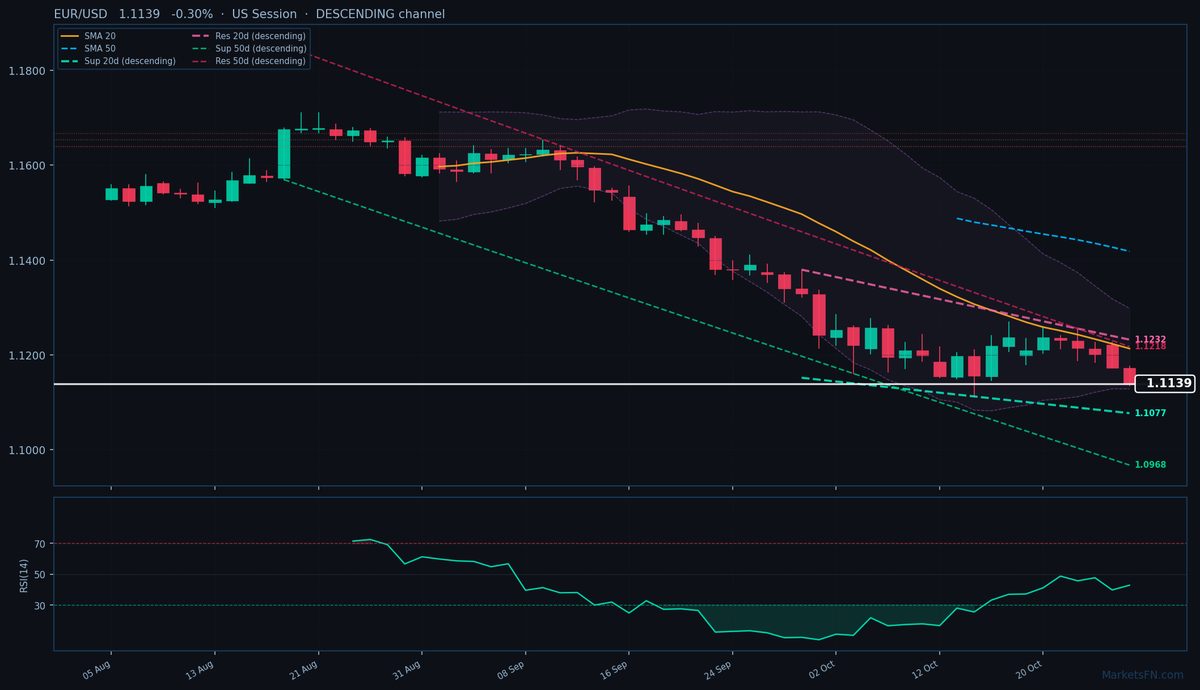Click the SMA 50 legend entry
This screenshot has height=690, width=1200.
(88, 48)
